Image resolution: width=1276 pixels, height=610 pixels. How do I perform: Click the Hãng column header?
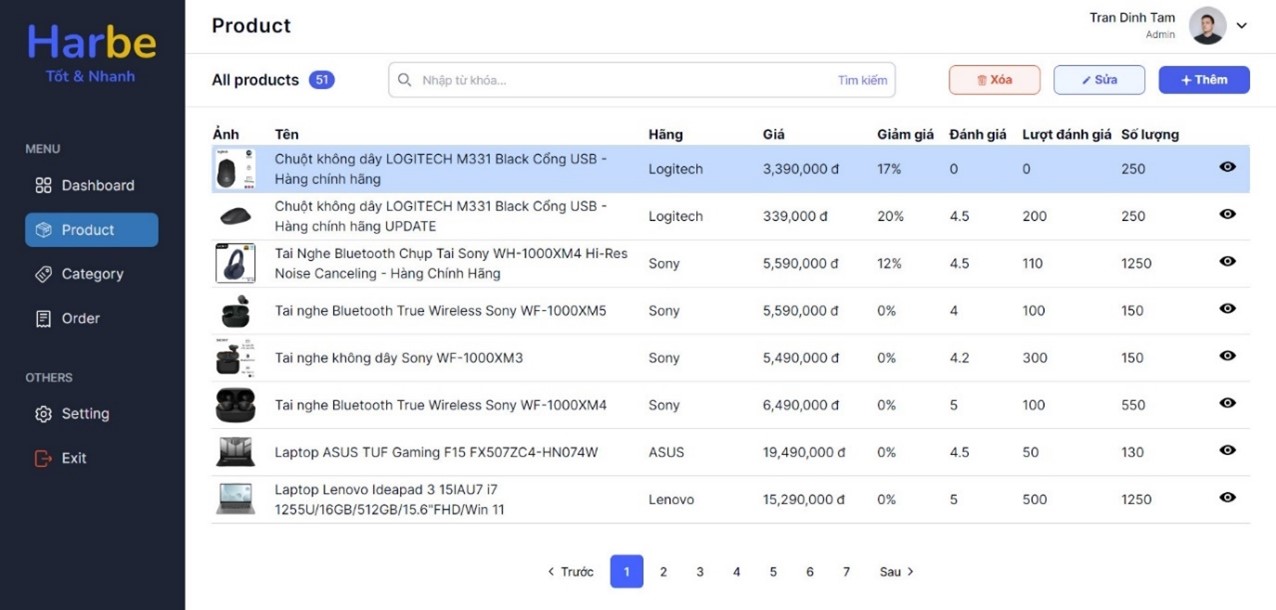pyautogui.click(x=666, y=134)
